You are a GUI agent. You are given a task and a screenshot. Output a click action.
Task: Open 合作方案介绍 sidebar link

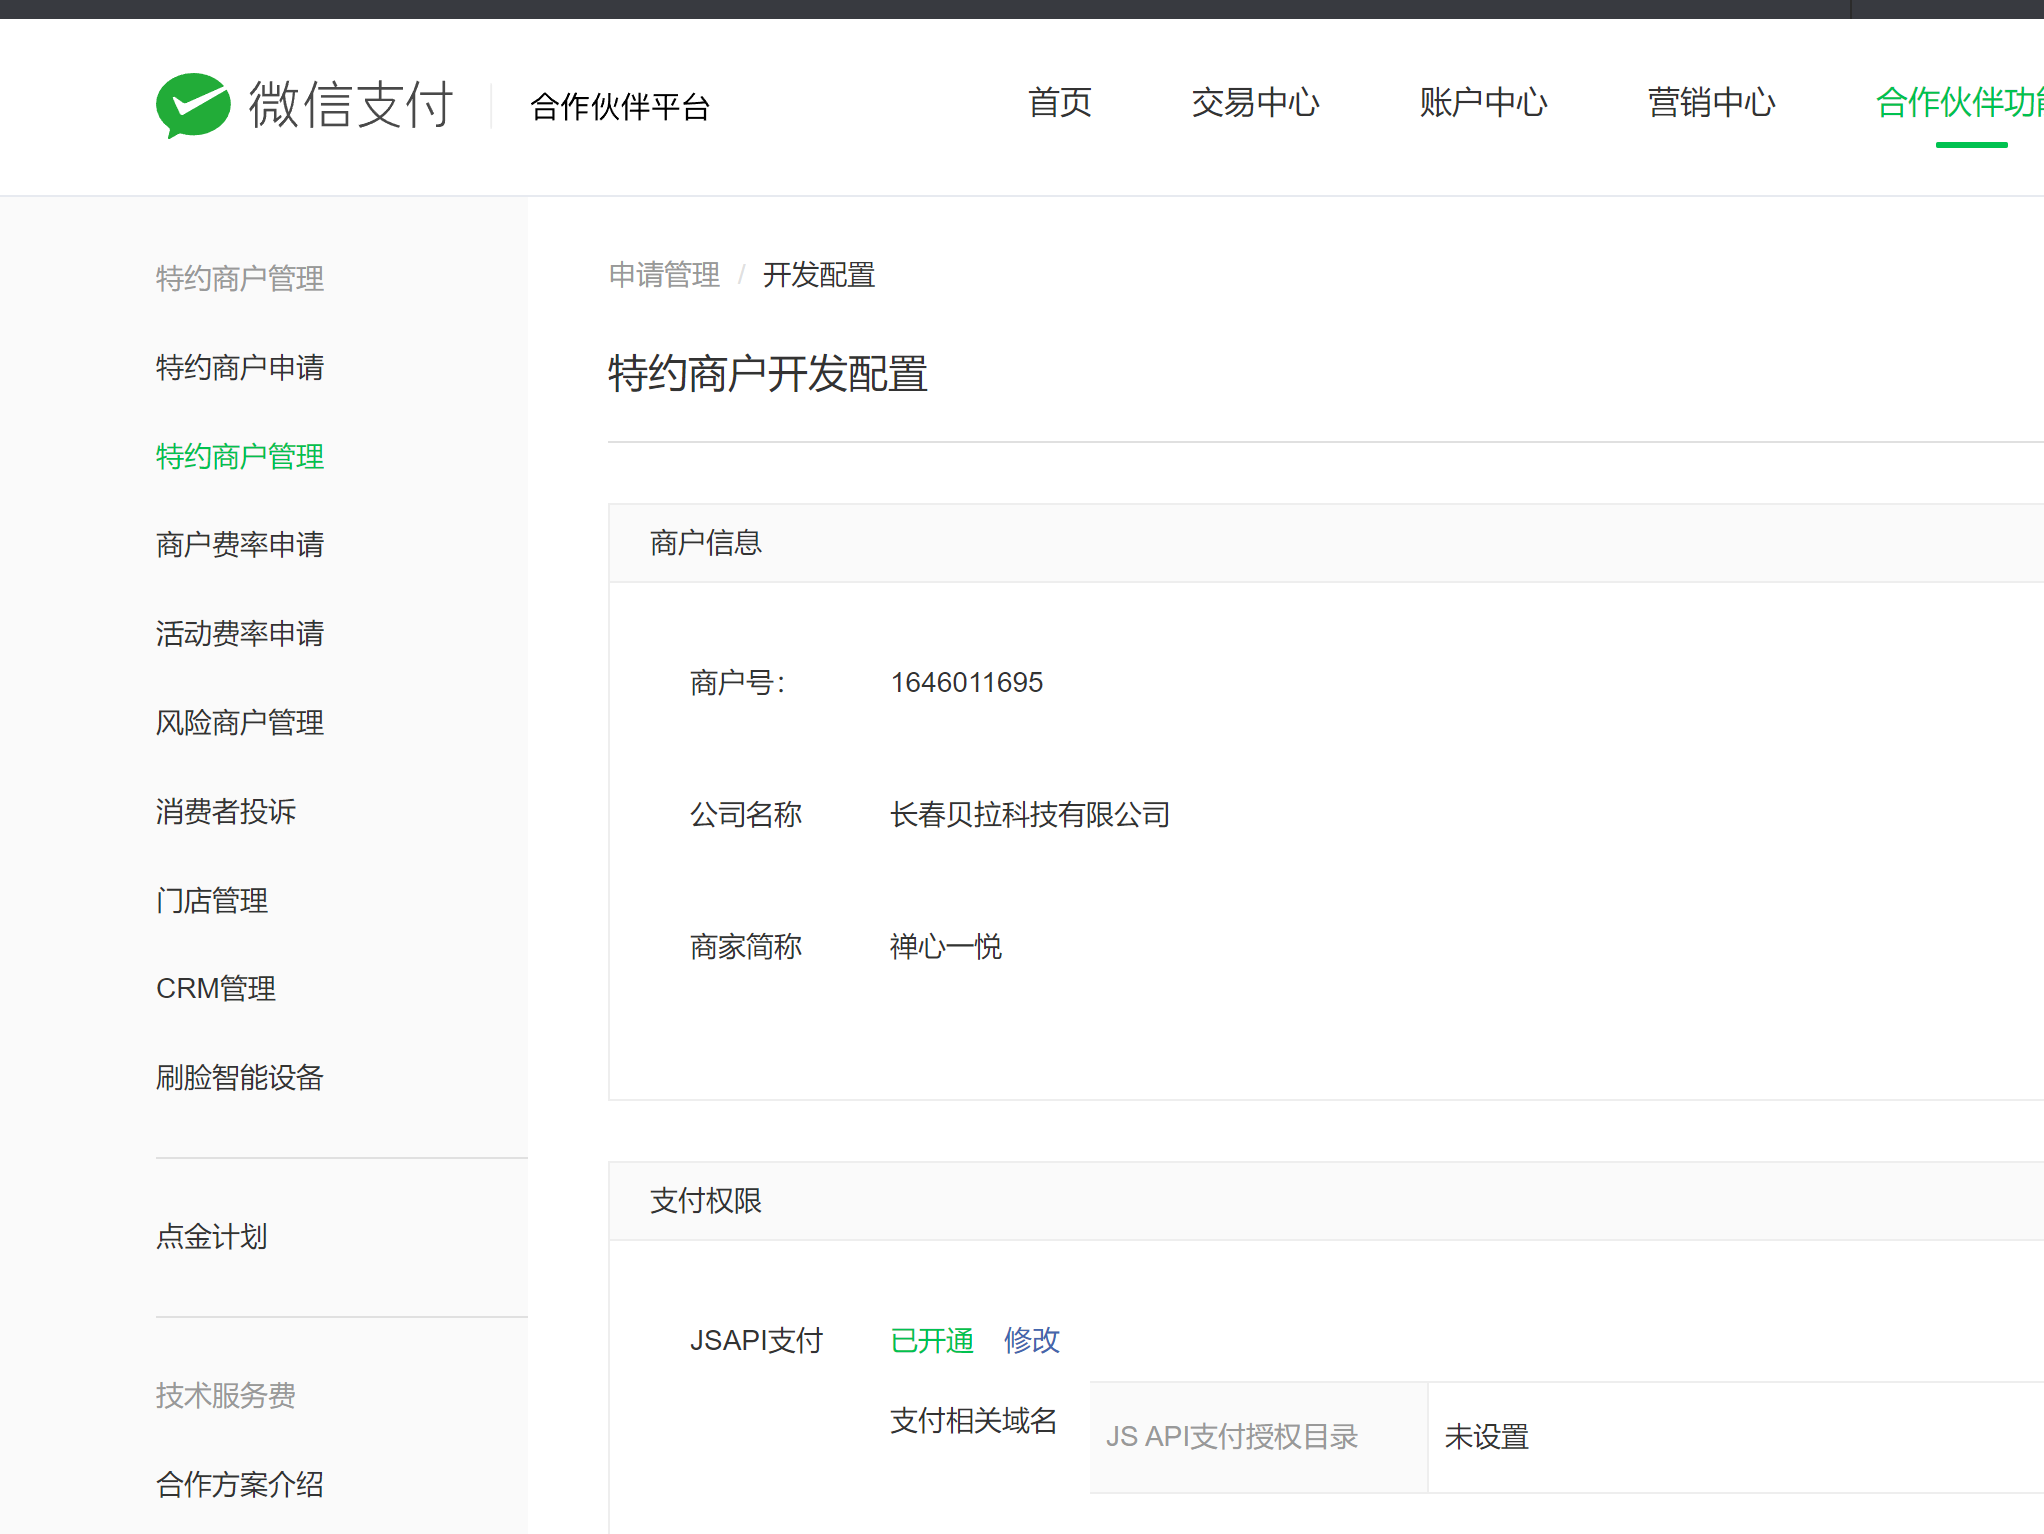point(240,1484)
